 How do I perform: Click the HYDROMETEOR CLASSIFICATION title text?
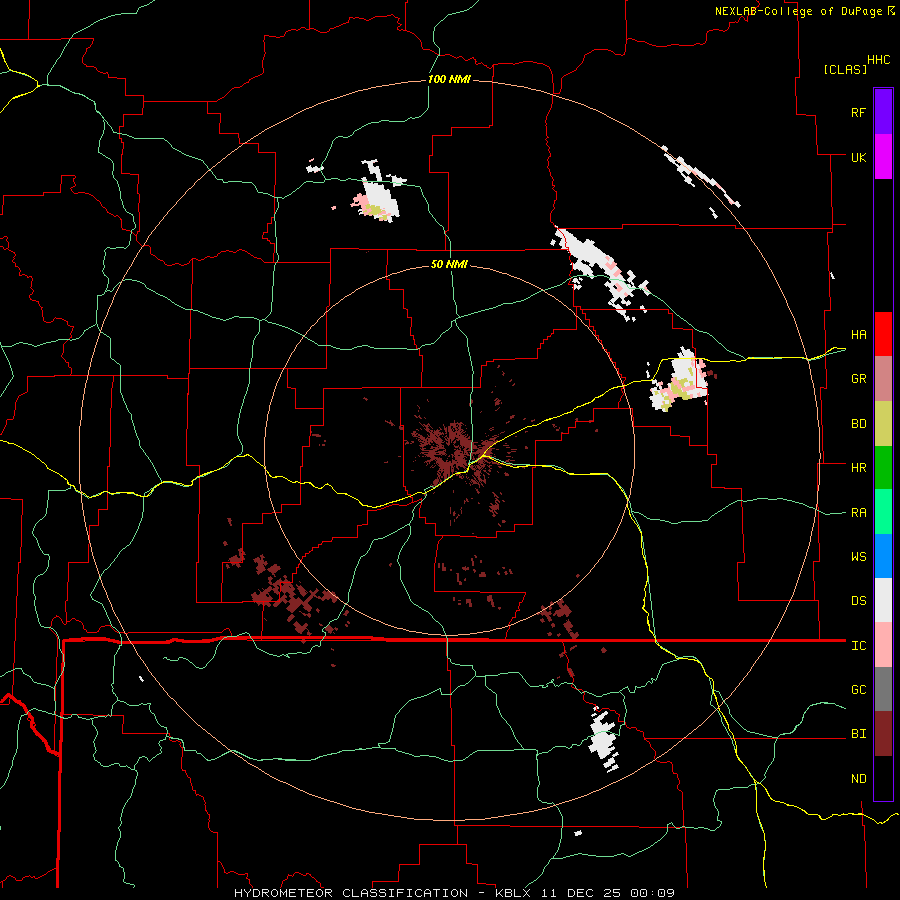tap(351, 893)
